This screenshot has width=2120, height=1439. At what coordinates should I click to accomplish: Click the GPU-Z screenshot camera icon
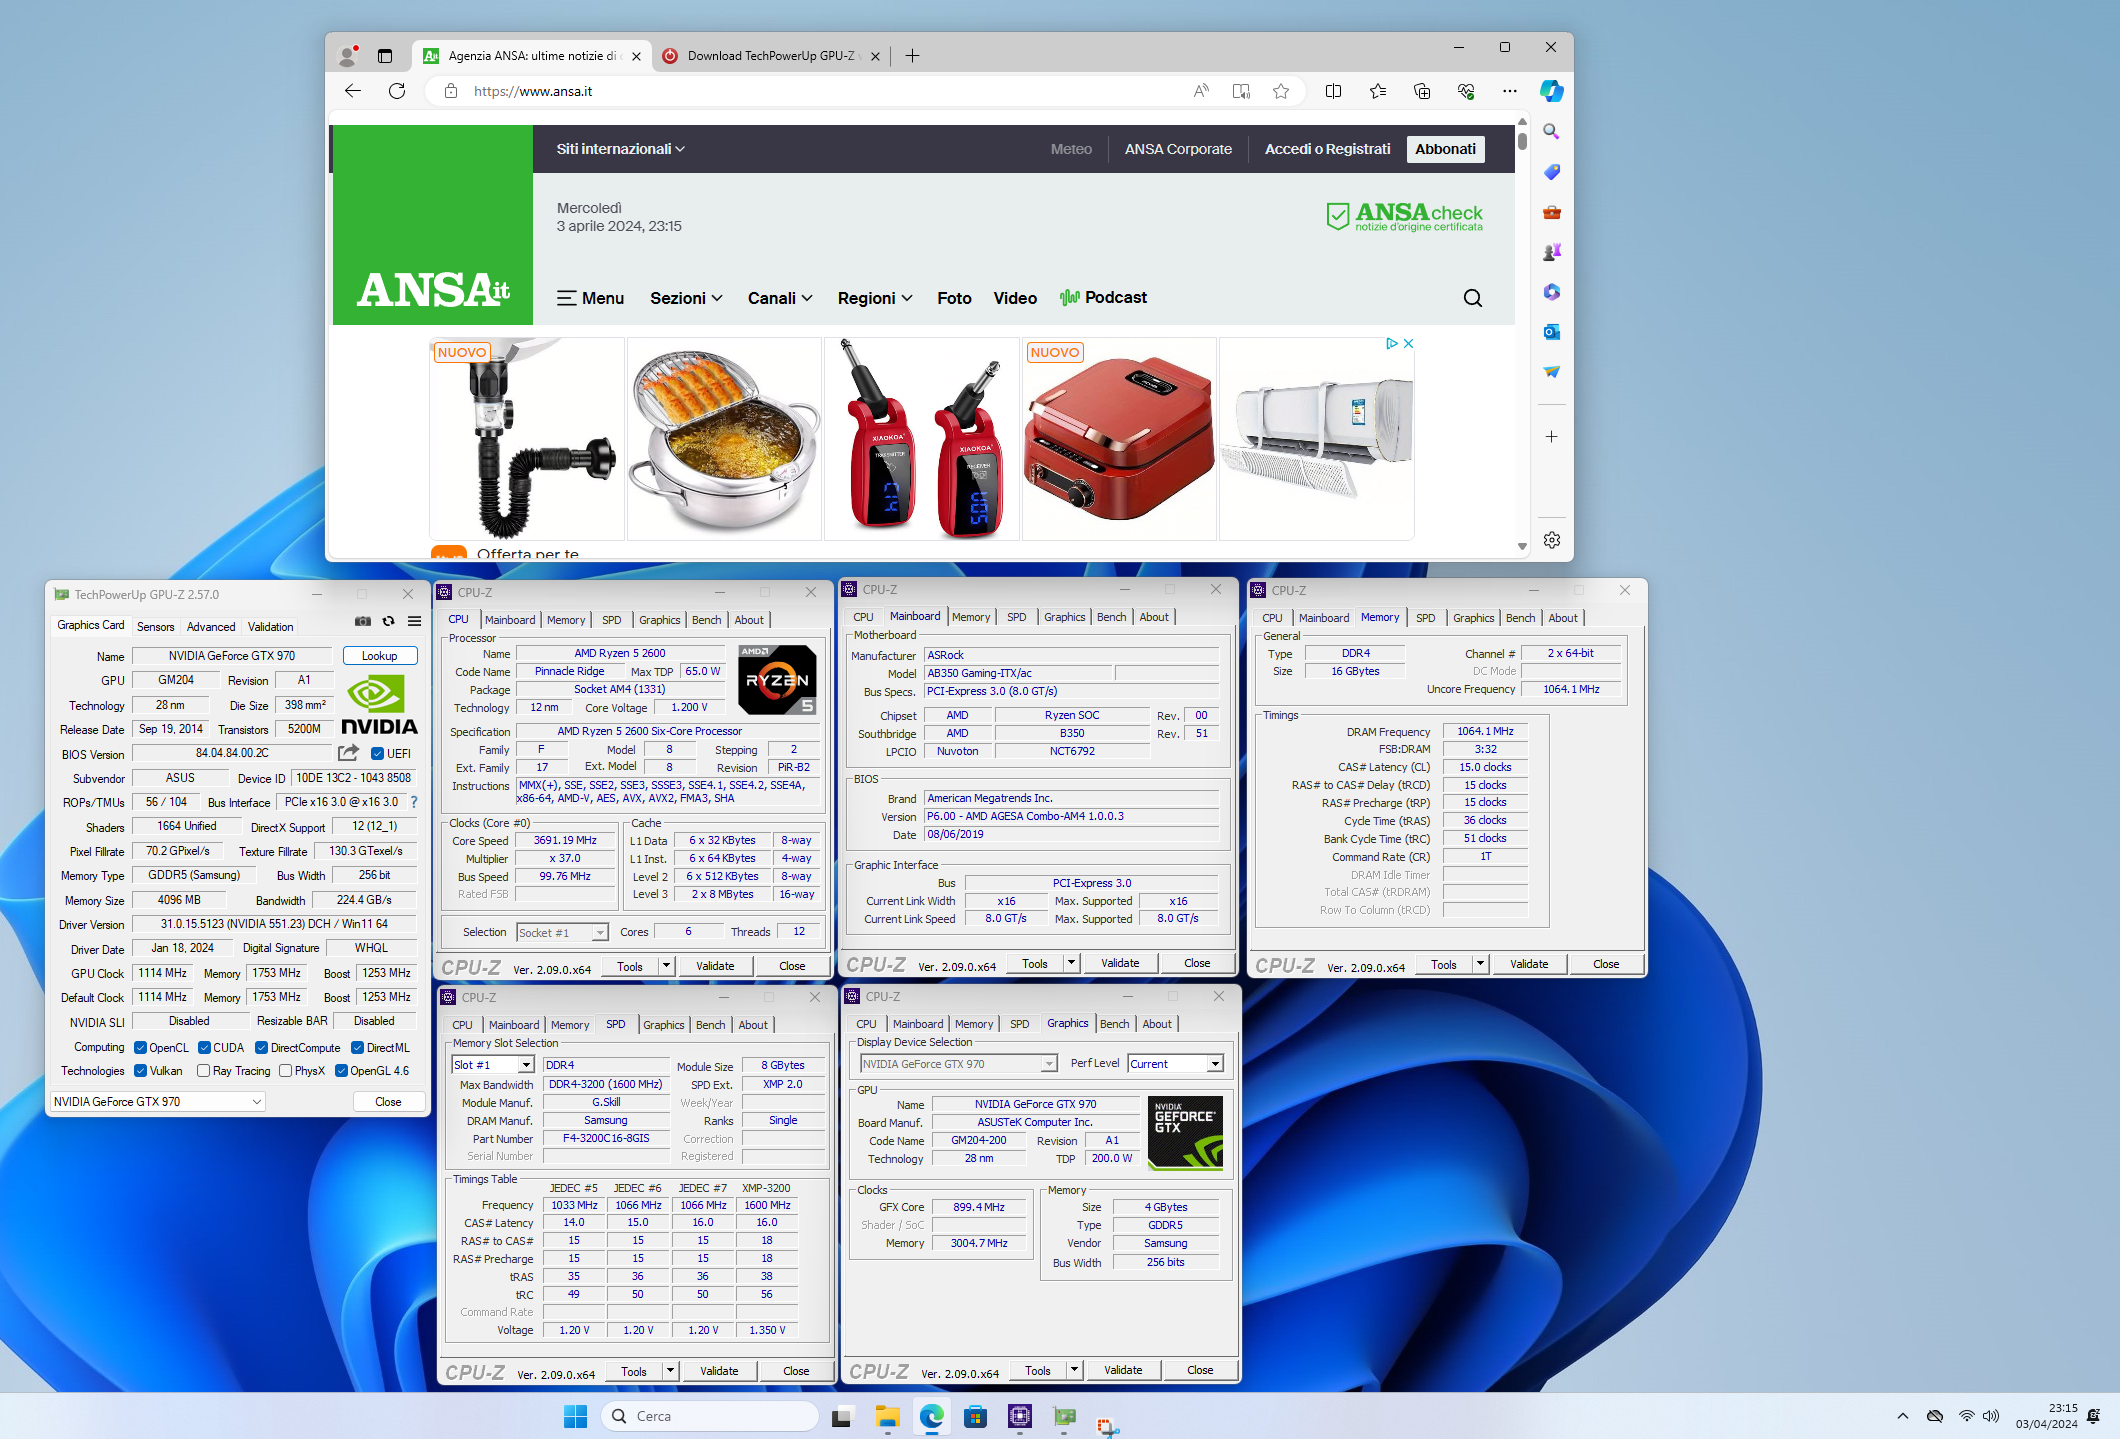(363, 621)
